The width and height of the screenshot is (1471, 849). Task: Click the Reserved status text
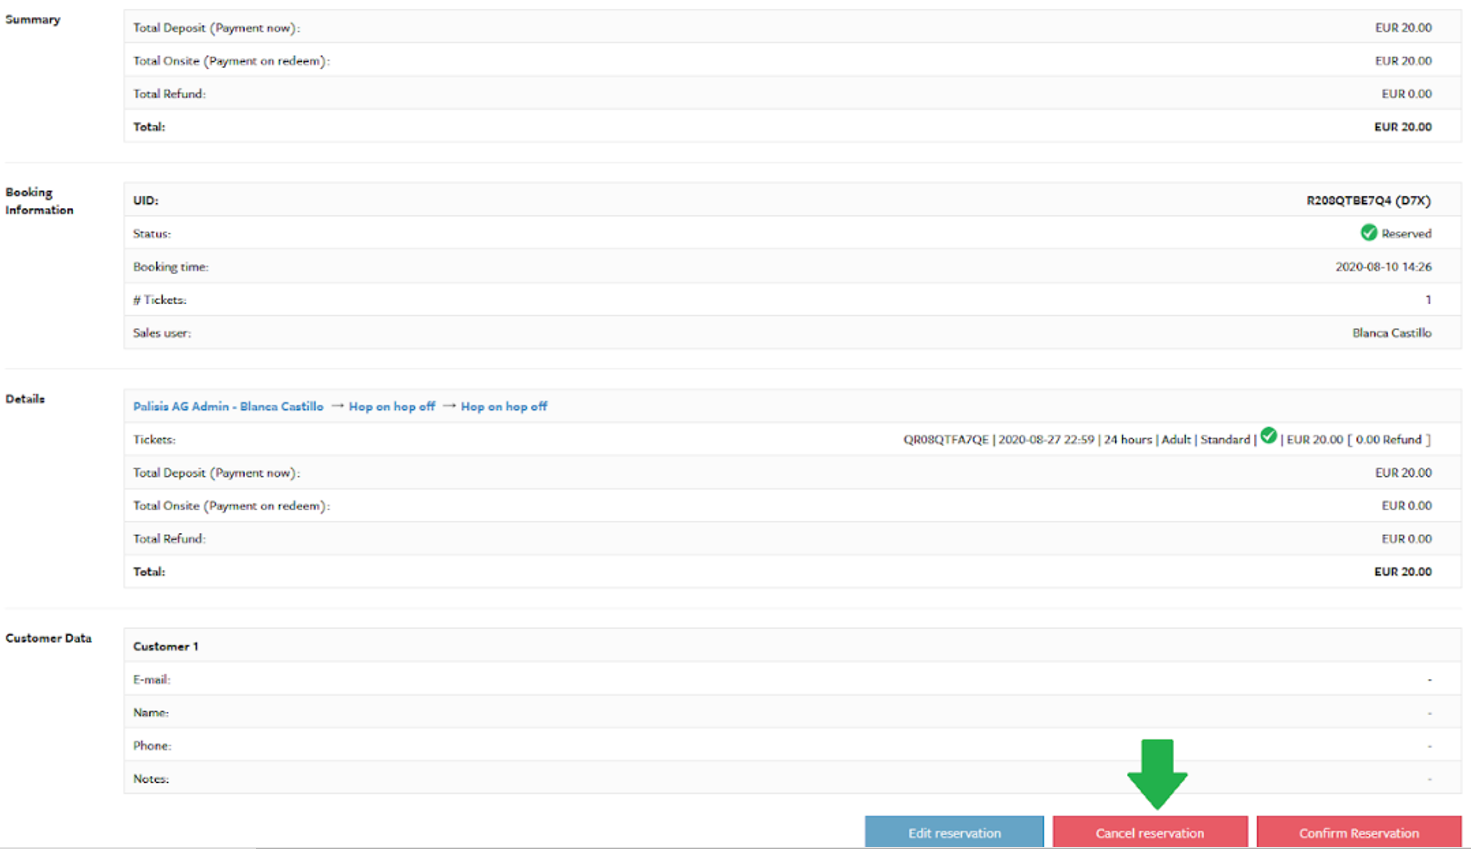tap(1406, 234)
